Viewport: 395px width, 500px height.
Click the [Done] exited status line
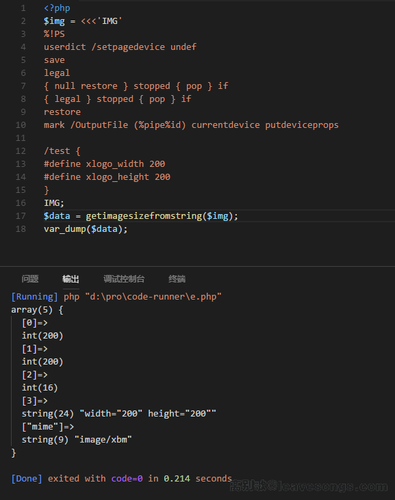pyautogui.click(x=121, y=479)
